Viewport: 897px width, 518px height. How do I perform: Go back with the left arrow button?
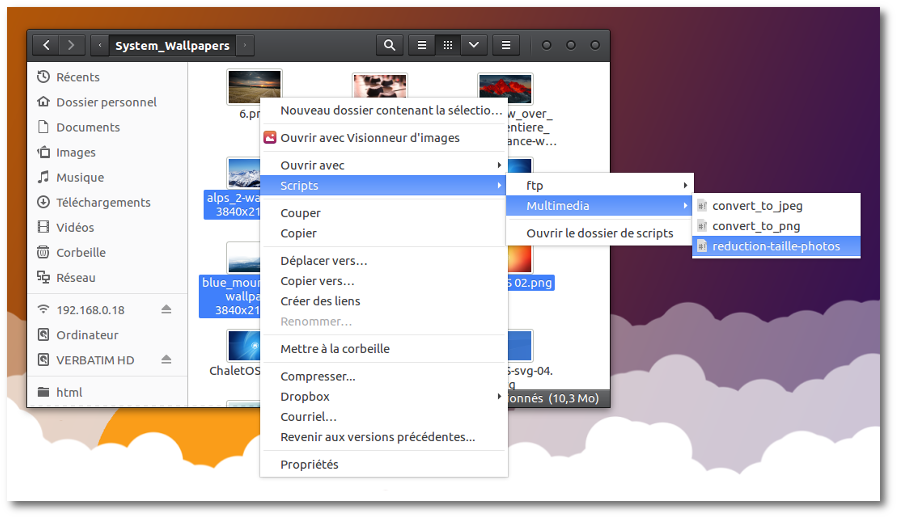click(x=47, y=45)
